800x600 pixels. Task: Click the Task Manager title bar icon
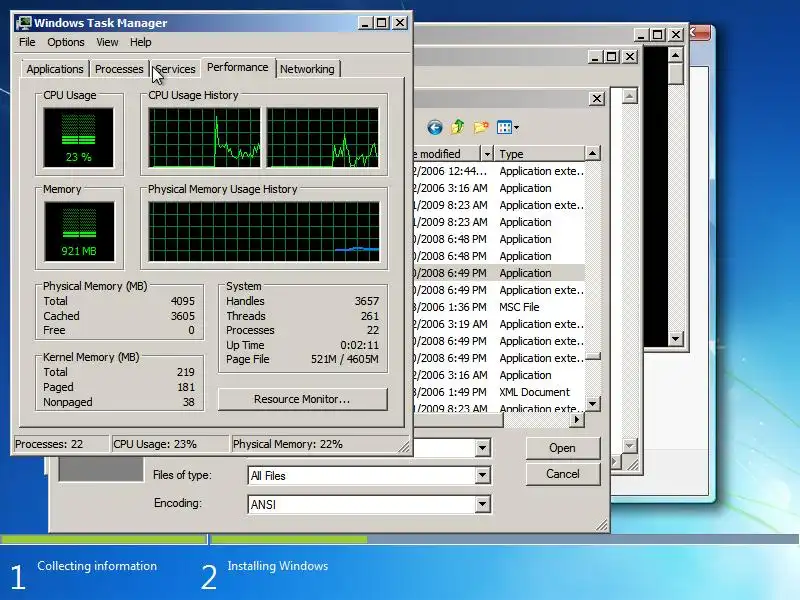coord(23,23)
